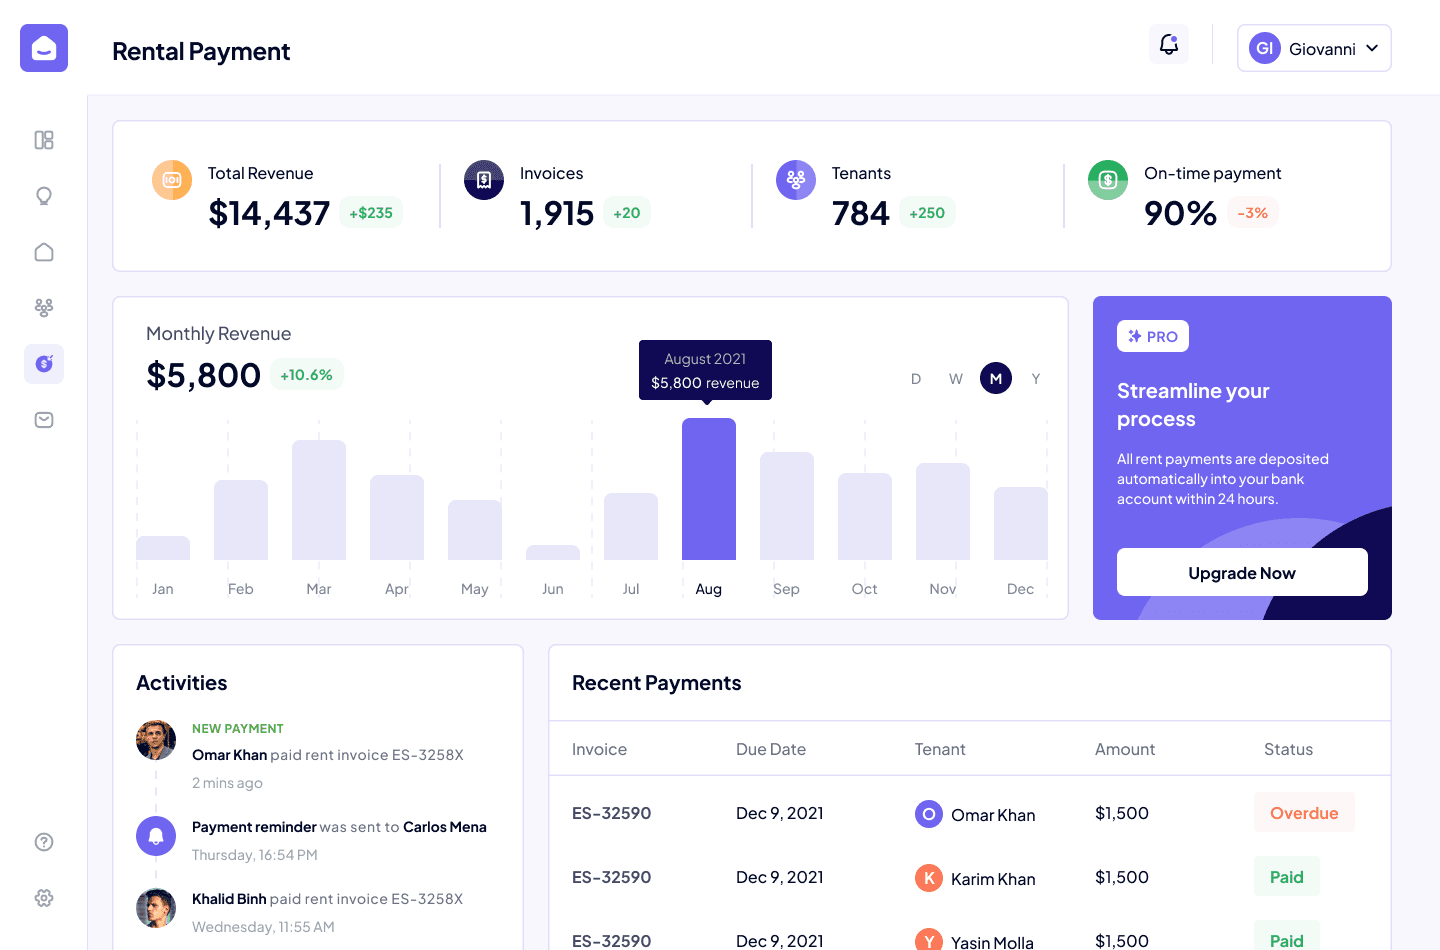Viewport: 1440px width, 950px height.
Task: Select the Jan bar in the chart
Action: coord(163,548)
